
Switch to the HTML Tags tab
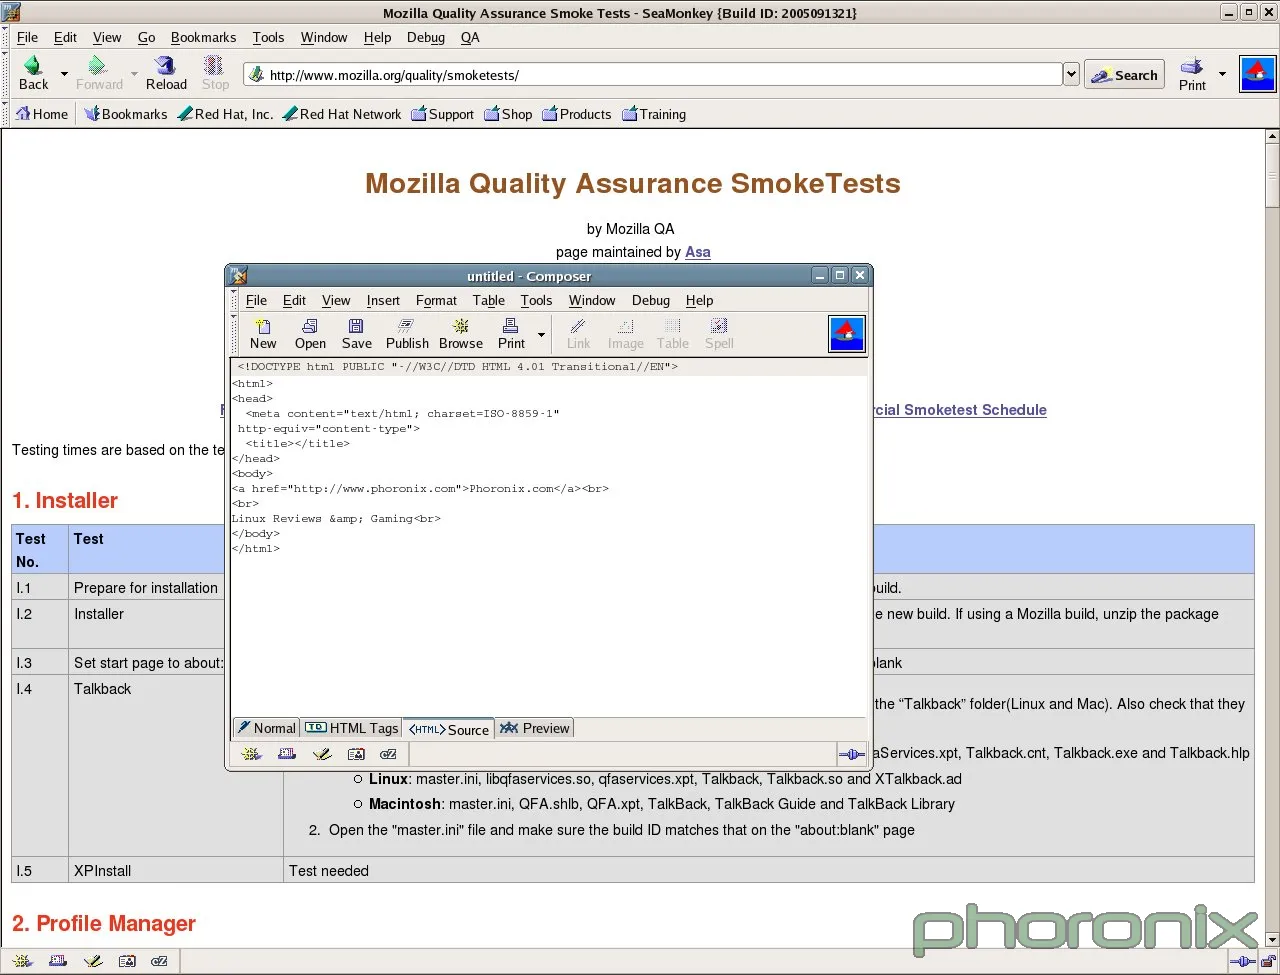tap(352, 728)
